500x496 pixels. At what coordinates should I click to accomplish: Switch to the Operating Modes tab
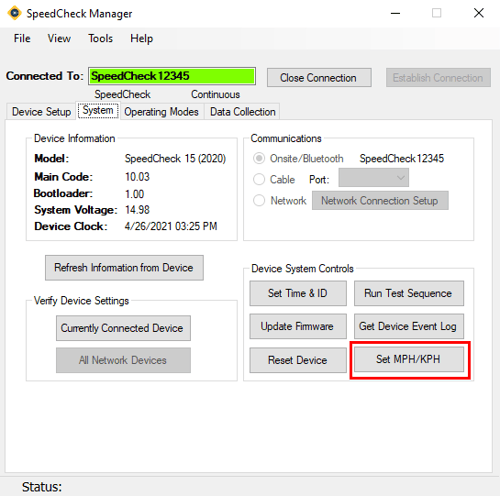click(x=161, y=111)
